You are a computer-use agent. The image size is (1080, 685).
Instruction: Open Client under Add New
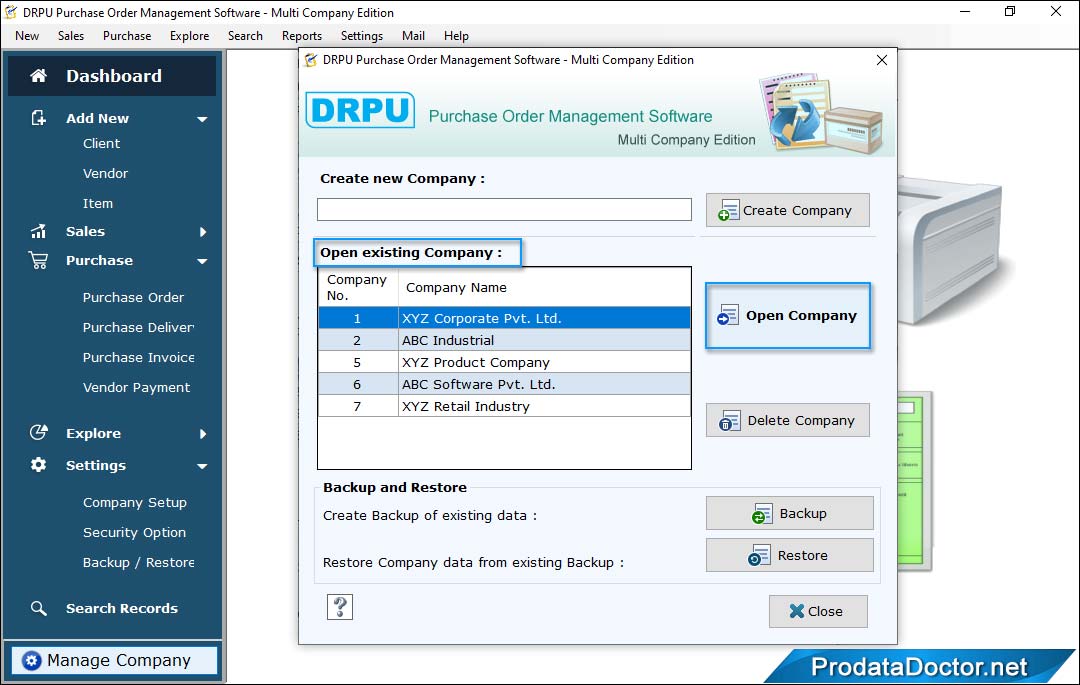[101, 143]
